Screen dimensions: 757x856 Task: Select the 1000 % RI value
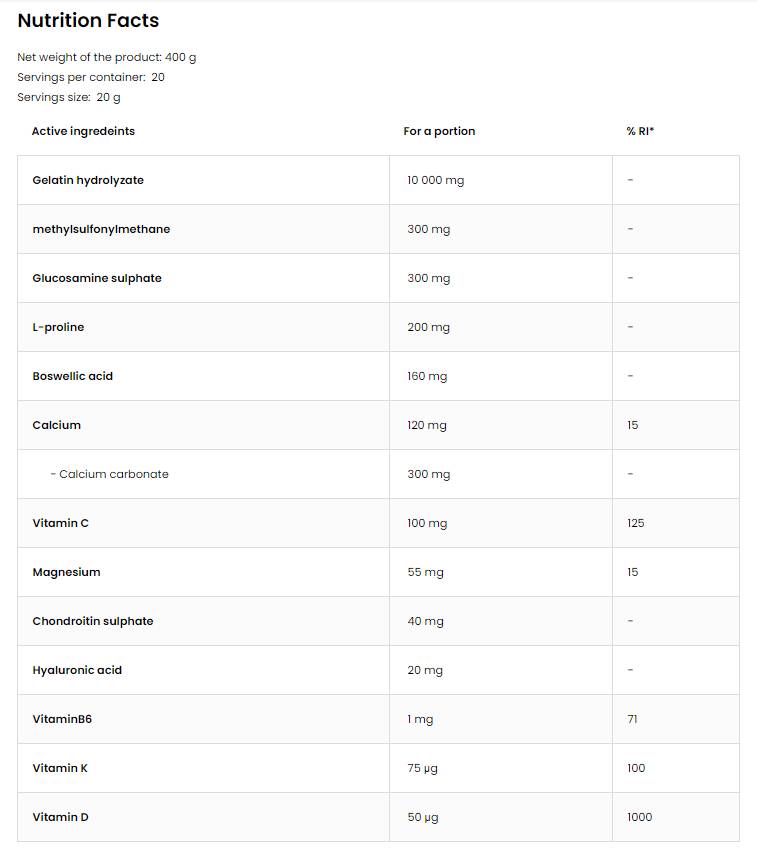pyautogui.click(x=640, y=817)
